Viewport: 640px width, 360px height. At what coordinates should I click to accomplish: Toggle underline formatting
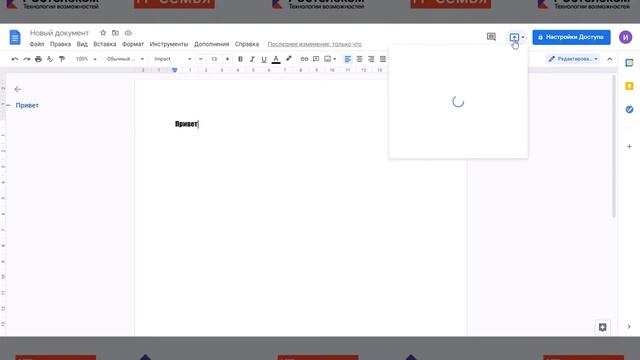264,60
